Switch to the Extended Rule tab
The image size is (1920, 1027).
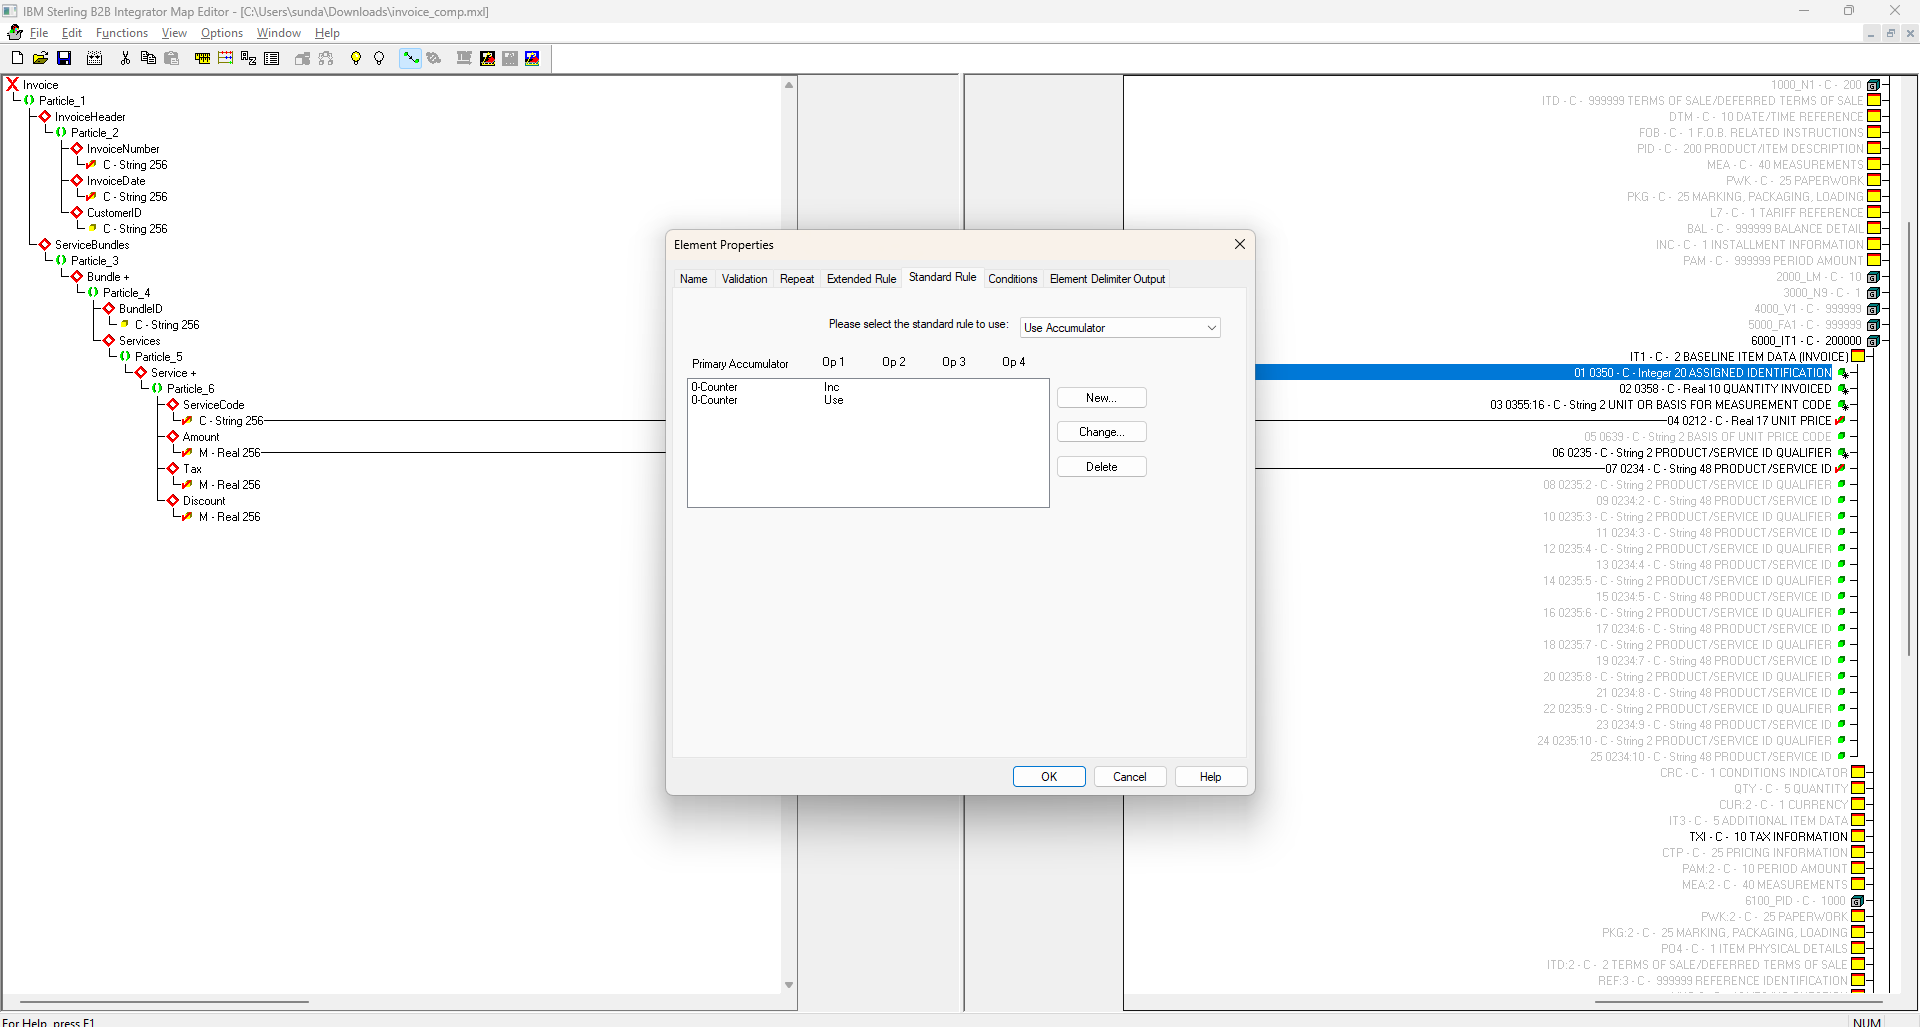[x=861, y=279]
